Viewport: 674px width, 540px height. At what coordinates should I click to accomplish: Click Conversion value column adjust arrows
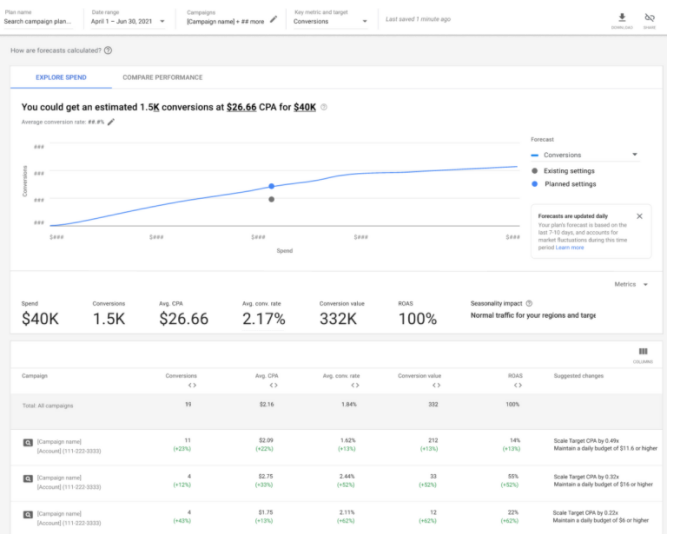click(x=436, y=385)
